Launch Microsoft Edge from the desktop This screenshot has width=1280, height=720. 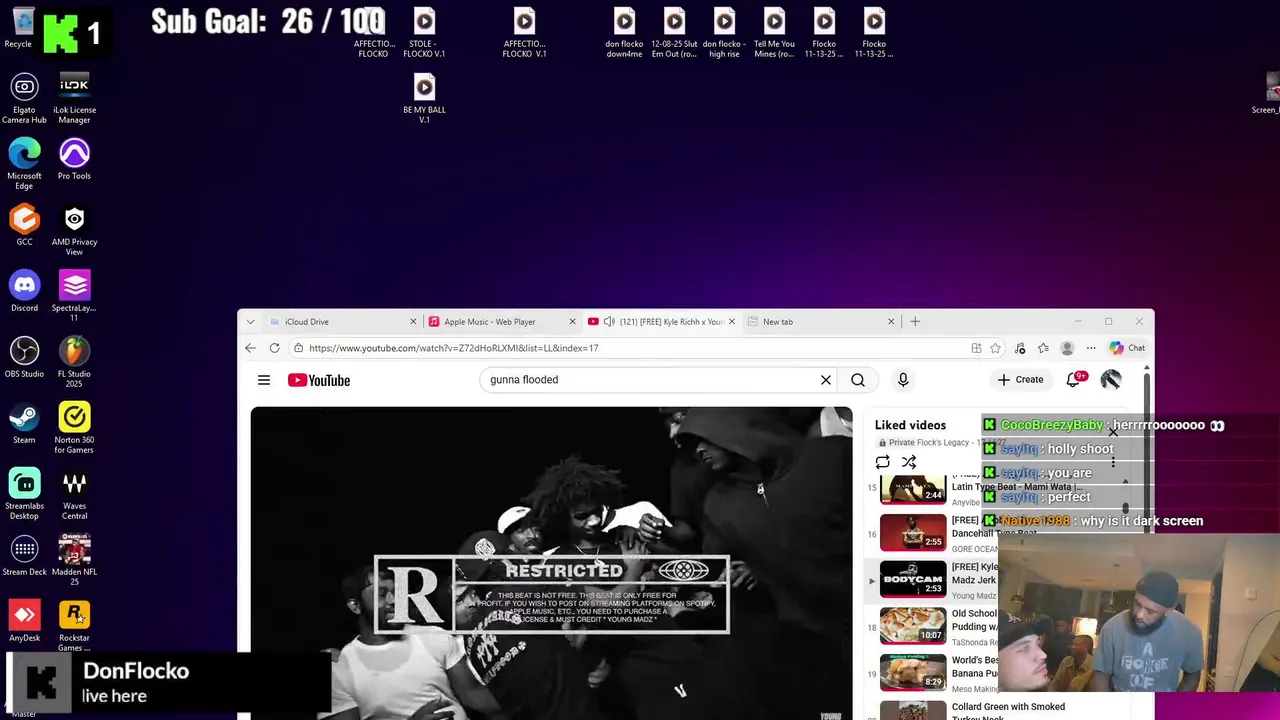click(x=24, y=164)
